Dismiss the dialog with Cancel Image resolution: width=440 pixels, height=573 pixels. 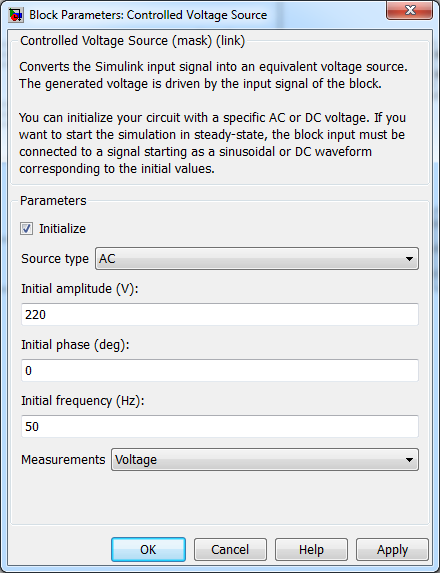point(230,550)
